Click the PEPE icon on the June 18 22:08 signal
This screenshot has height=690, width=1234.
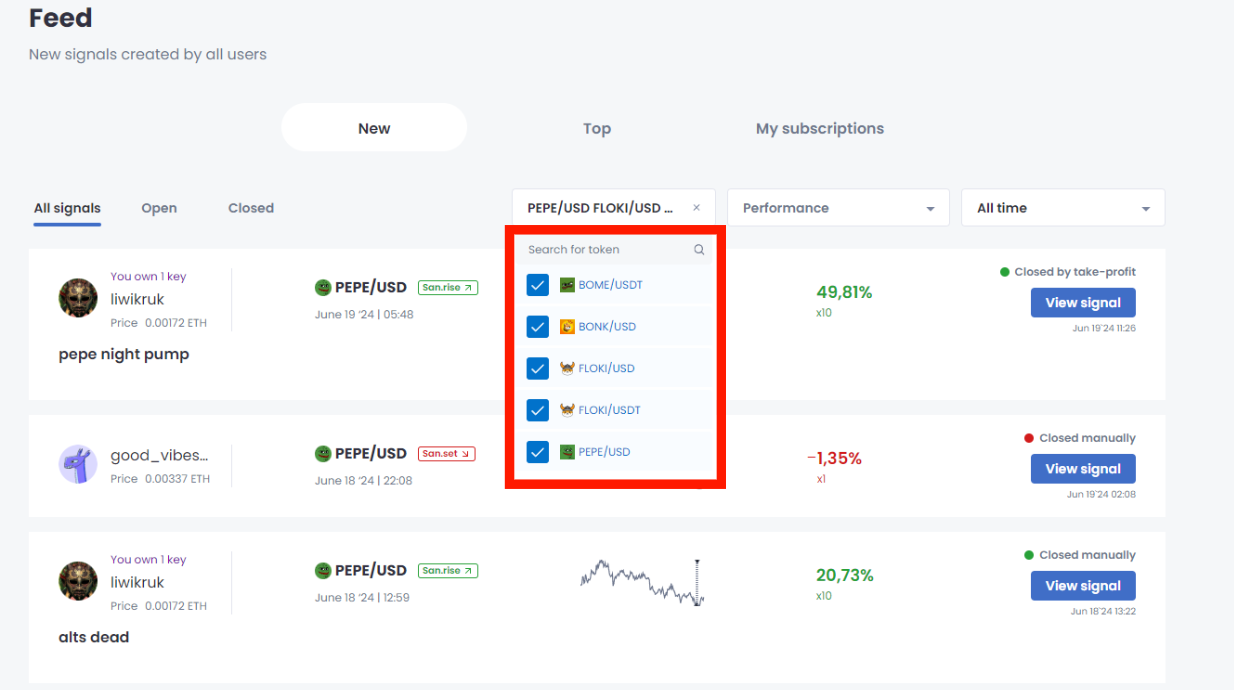(x=323, y=453)
